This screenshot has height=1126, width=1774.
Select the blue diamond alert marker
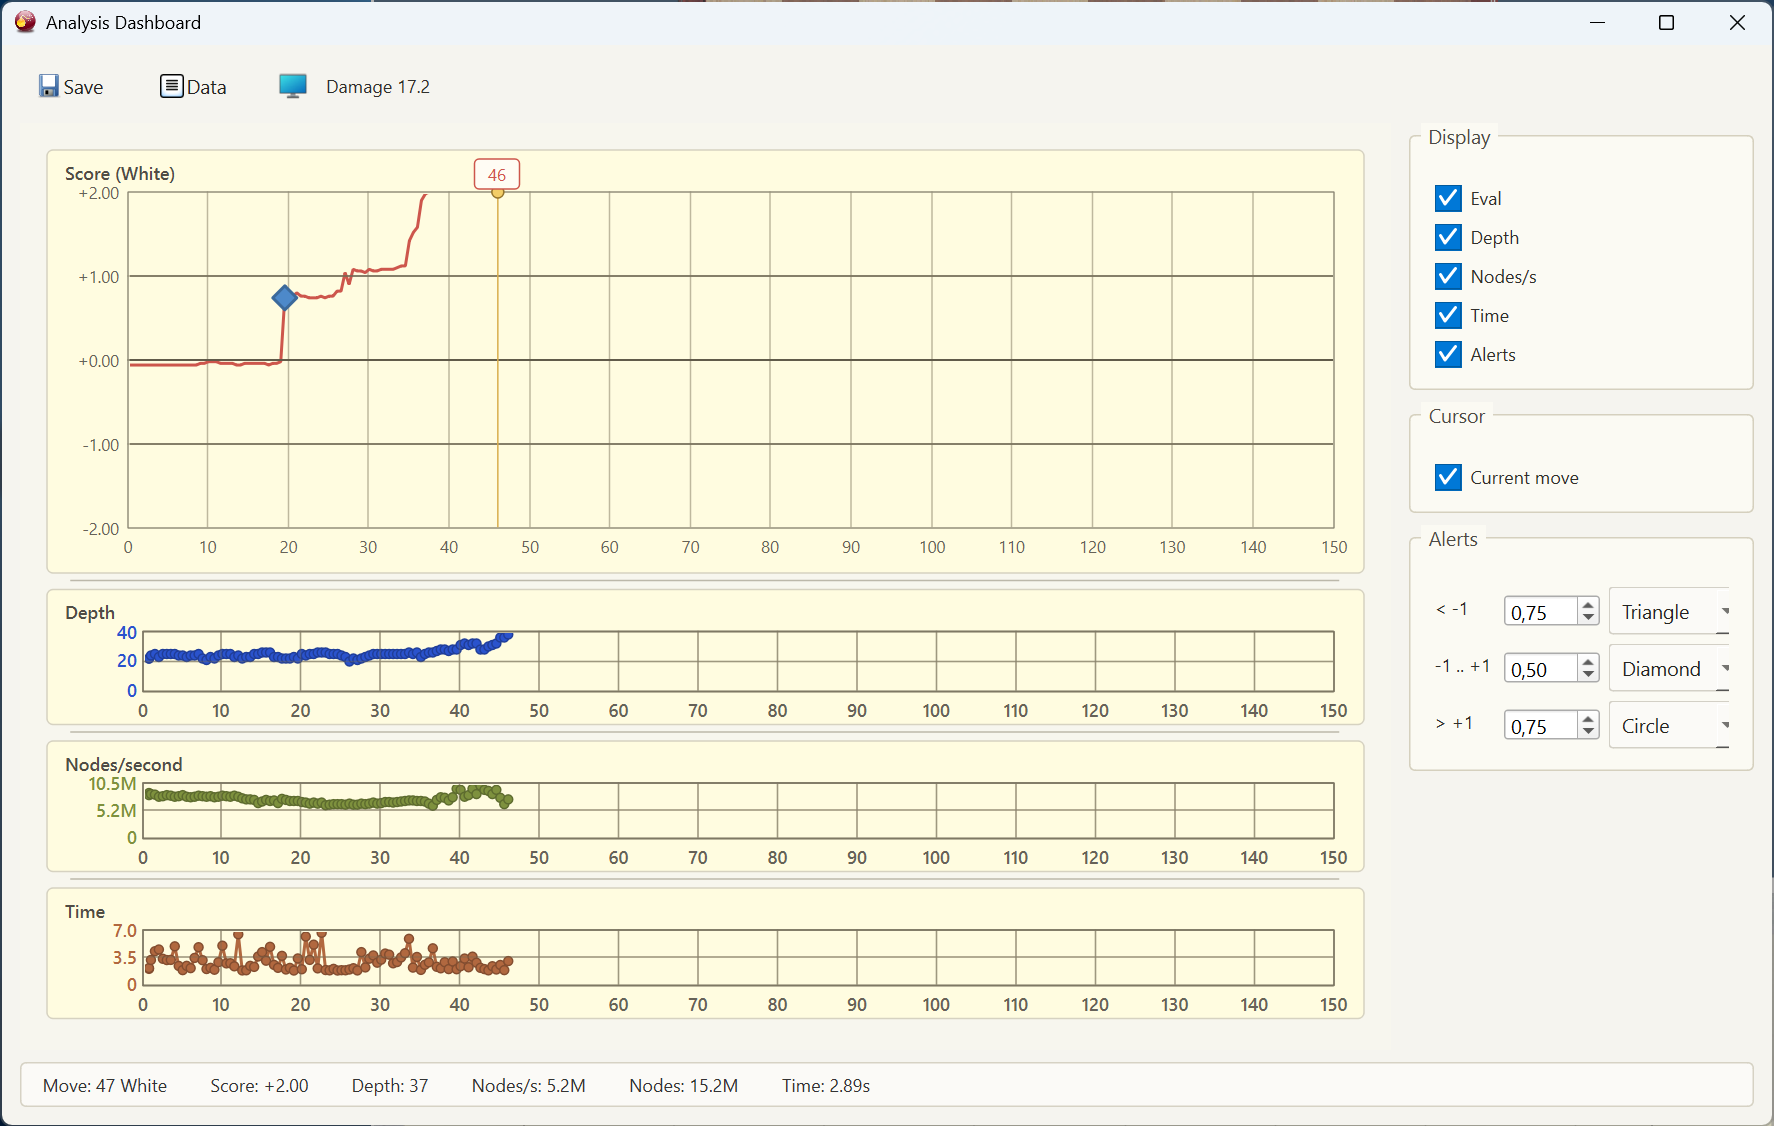pos(285,297)
